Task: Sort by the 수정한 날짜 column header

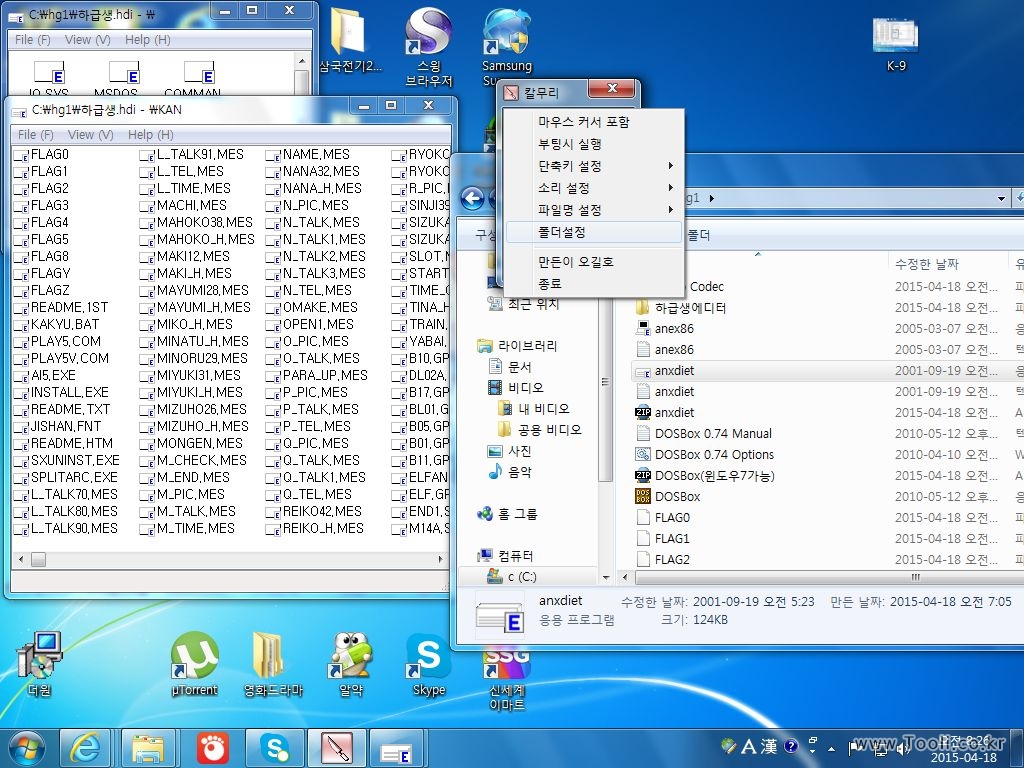Action: tap(927, 264)
